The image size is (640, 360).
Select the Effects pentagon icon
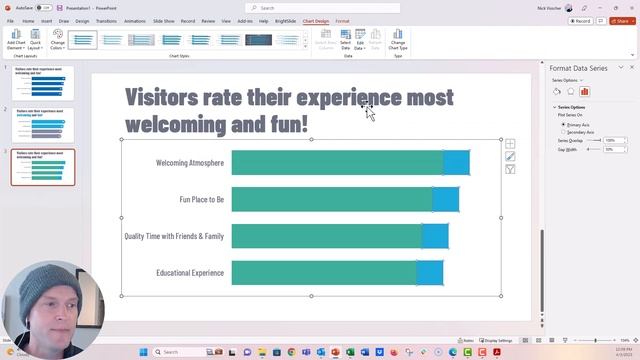(571, 92)
